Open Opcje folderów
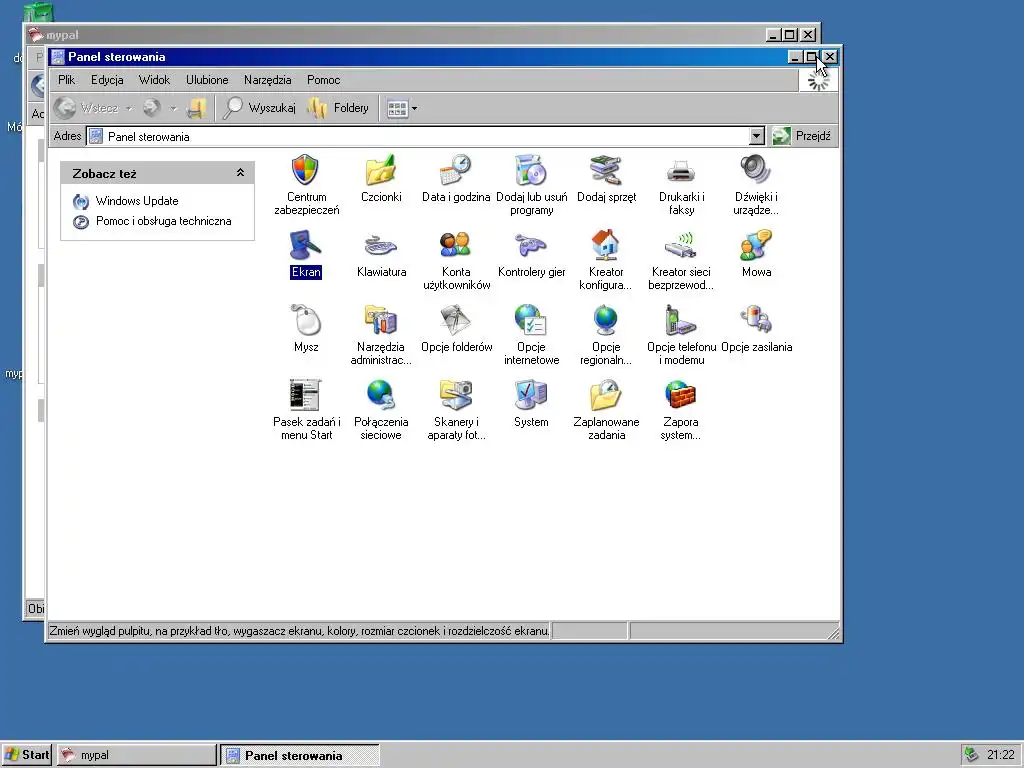Viewport: 1024px width, 768px height. (456, 321)
